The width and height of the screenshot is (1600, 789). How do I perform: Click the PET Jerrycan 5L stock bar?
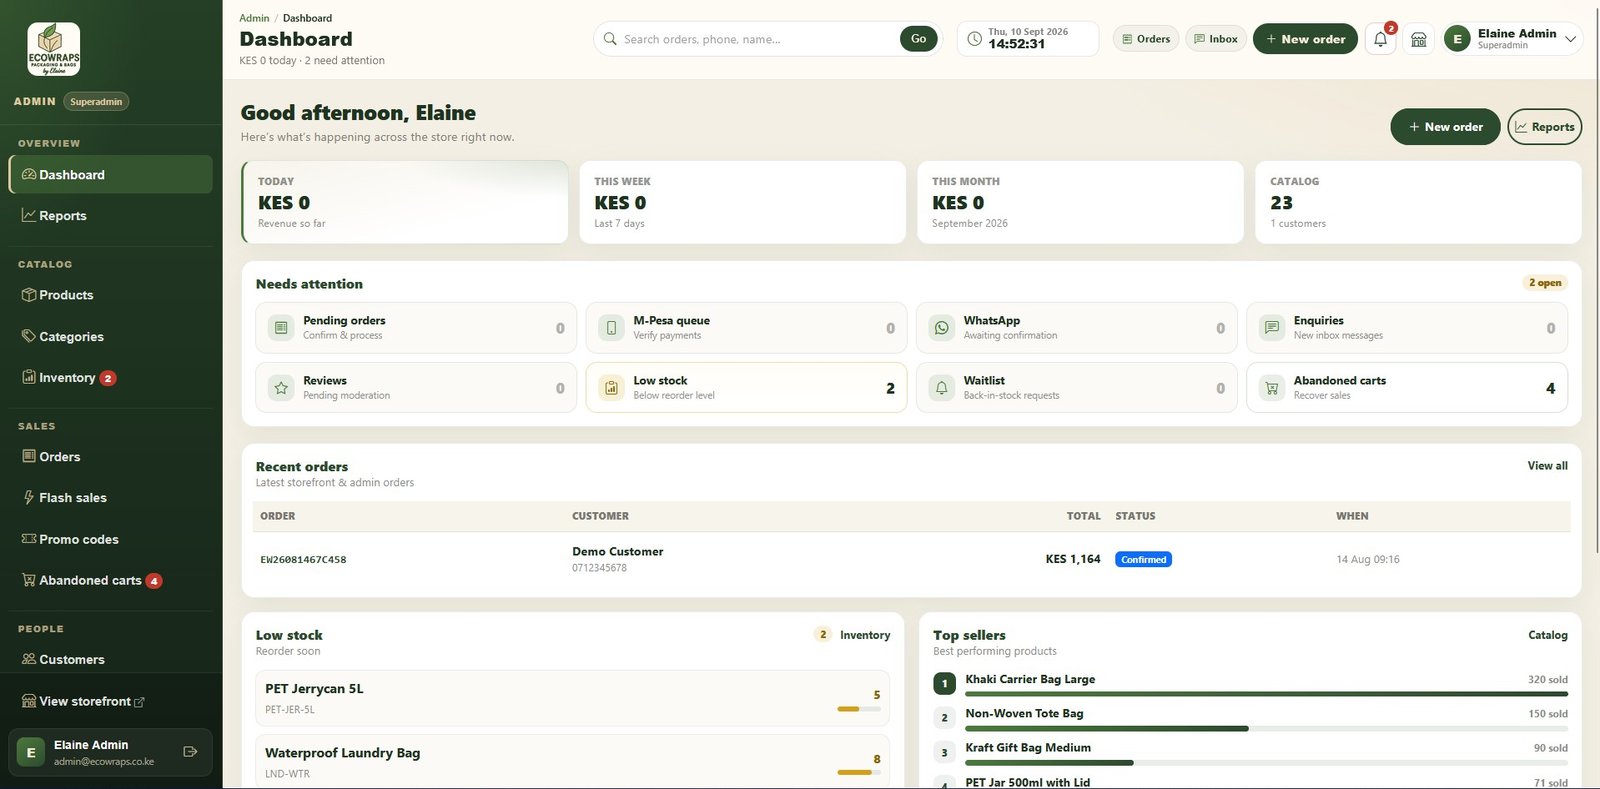tap(859, 709)
